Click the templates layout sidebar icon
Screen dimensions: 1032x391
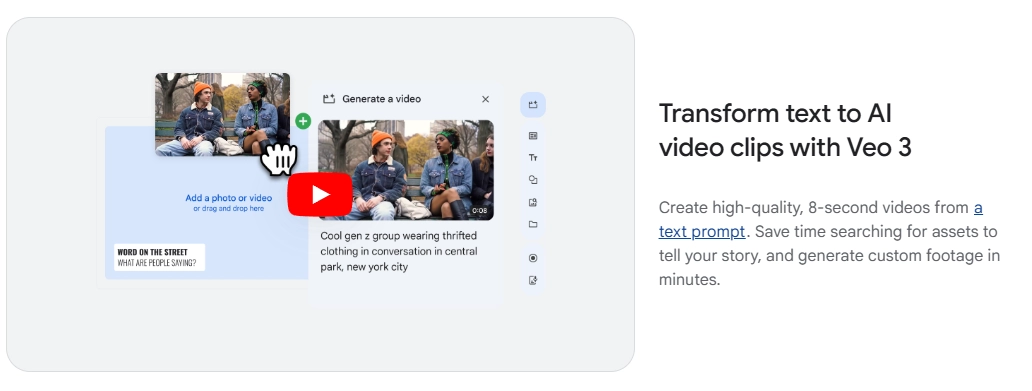coord(533,136)
